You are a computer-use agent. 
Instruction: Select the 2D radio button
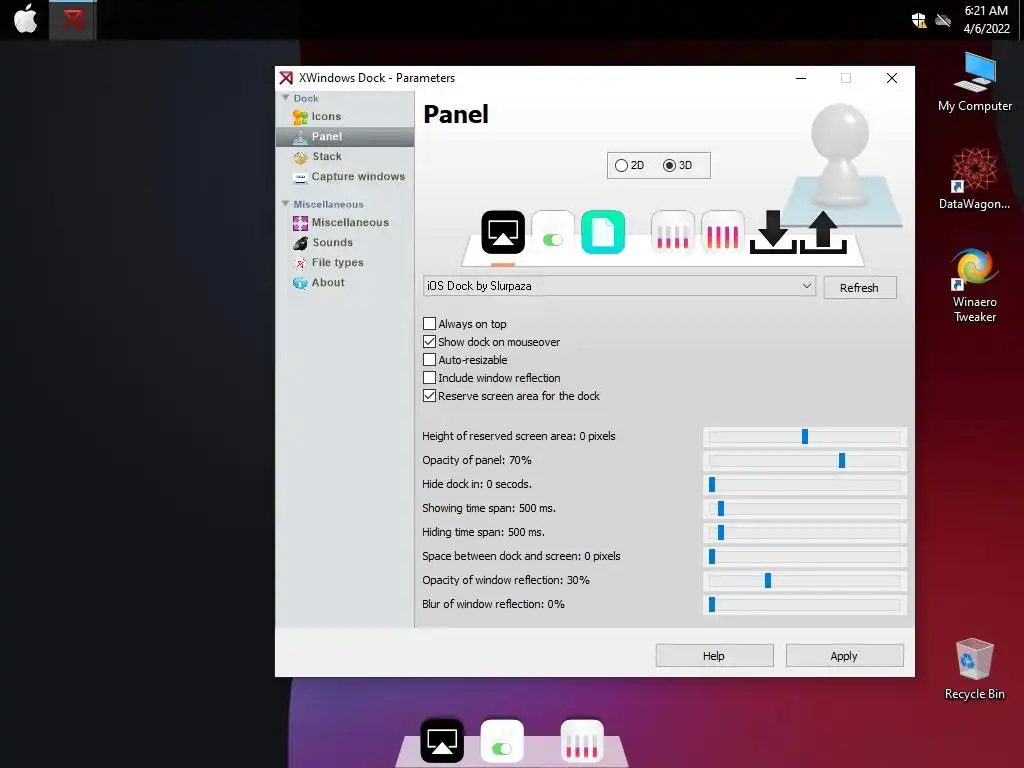[621, 166]
